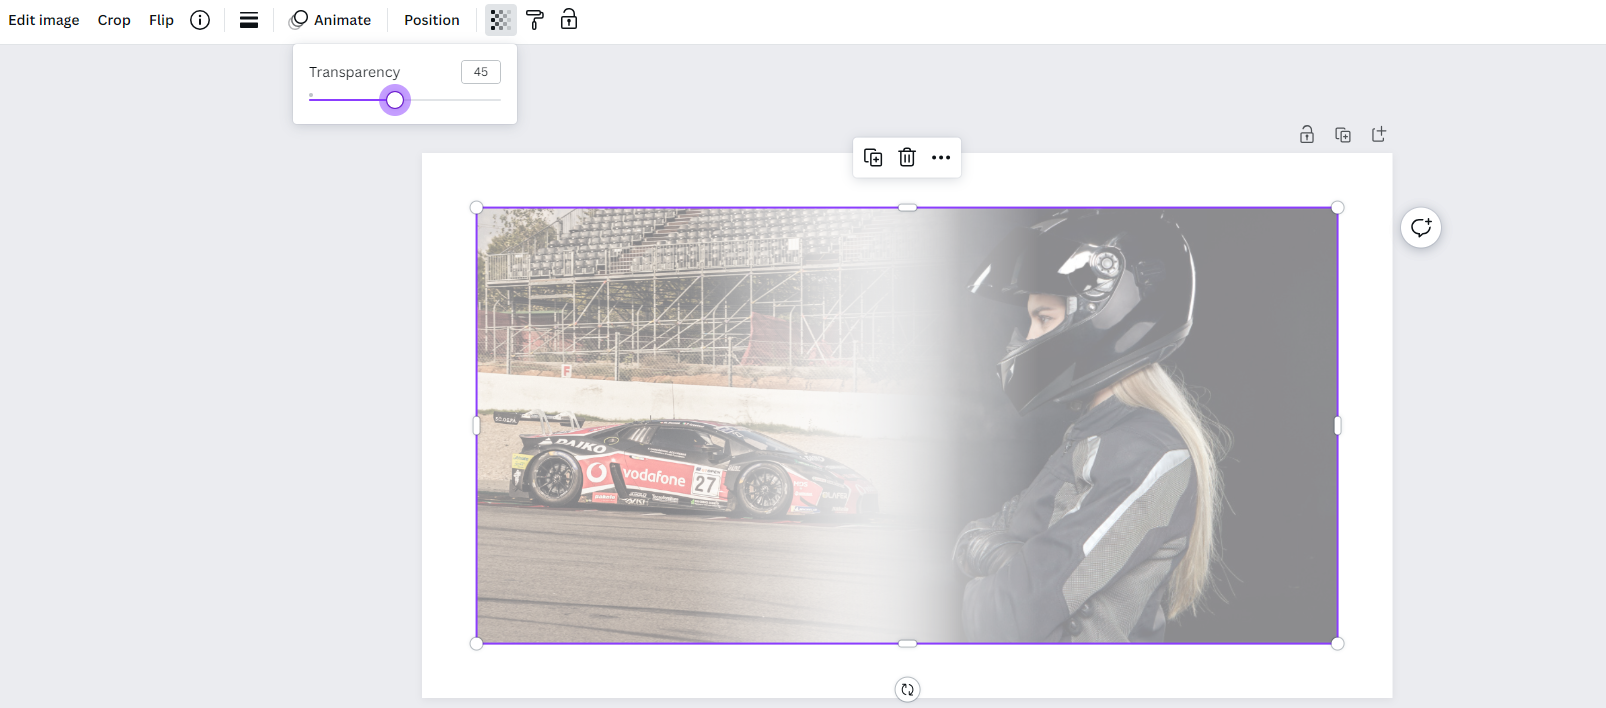Click the Transparency slider handle
Image resolution: width=1606 pixels, height=708 pixels.
pyautogui.click(x=395, y=100)
